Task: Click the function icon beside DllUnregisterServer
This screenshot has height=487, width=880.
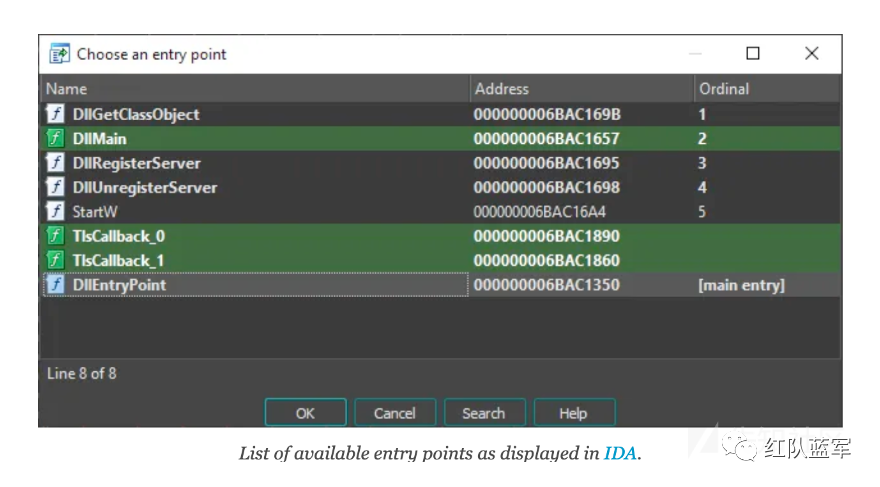Action: [x=55, y=187]
